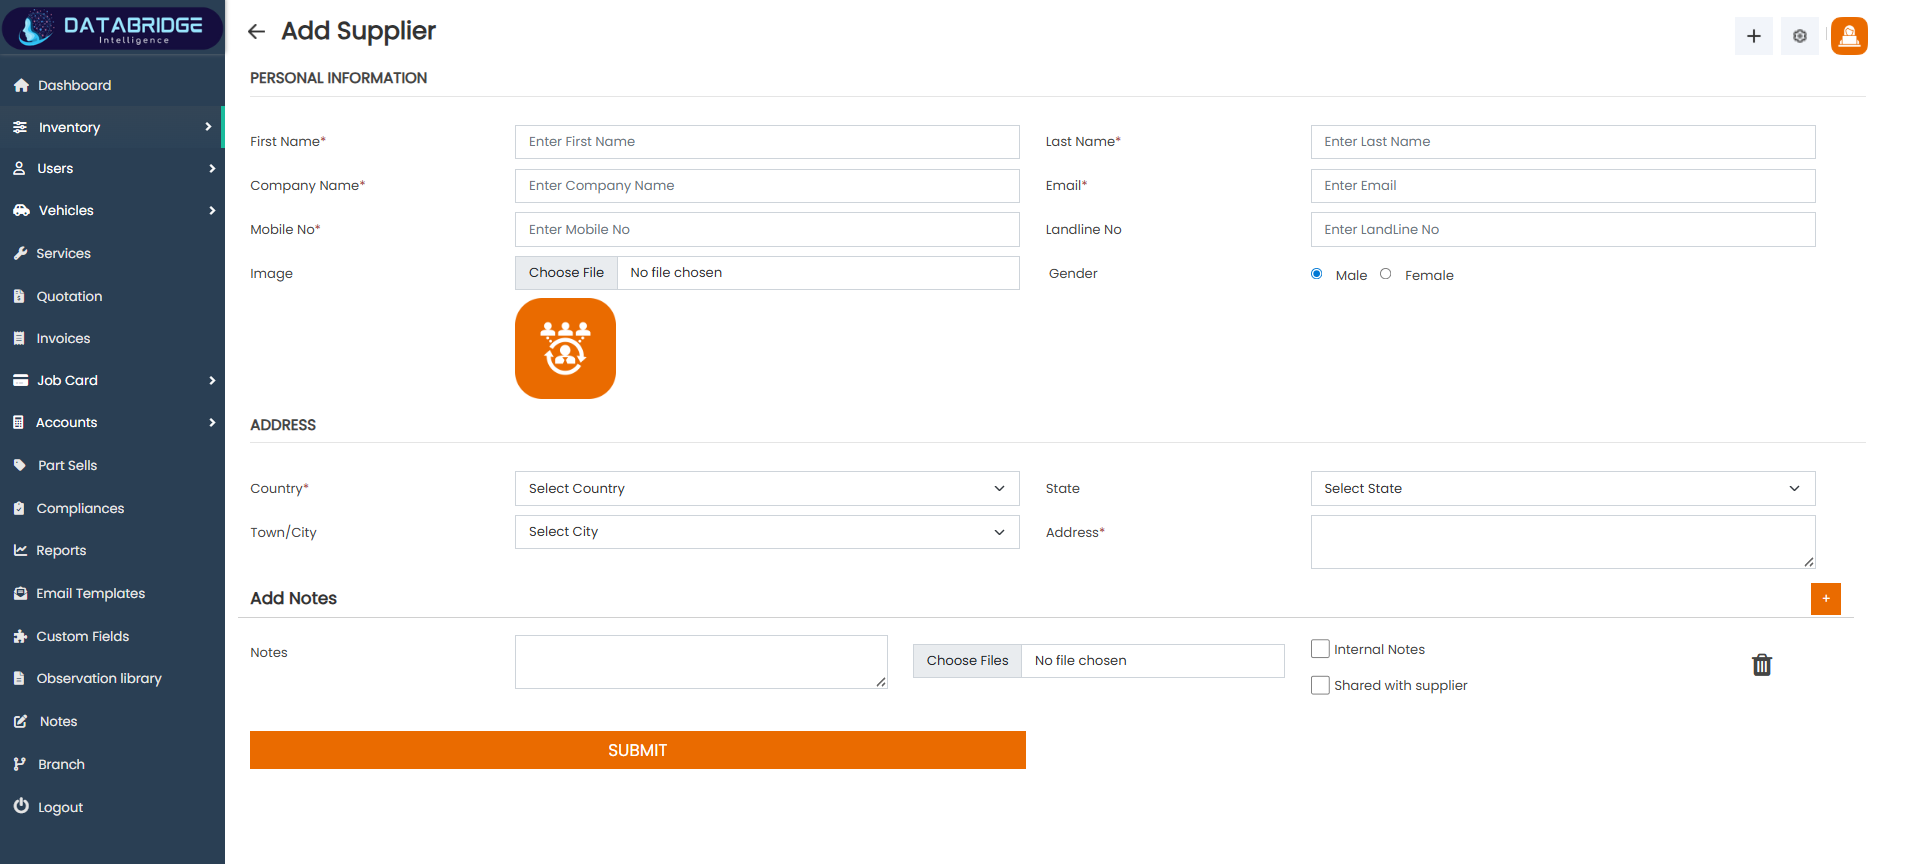Click the Inventory sliders icon
The width and height of the screenshot is (1919, 864).
pyautogui.click(x=20, y=127)
